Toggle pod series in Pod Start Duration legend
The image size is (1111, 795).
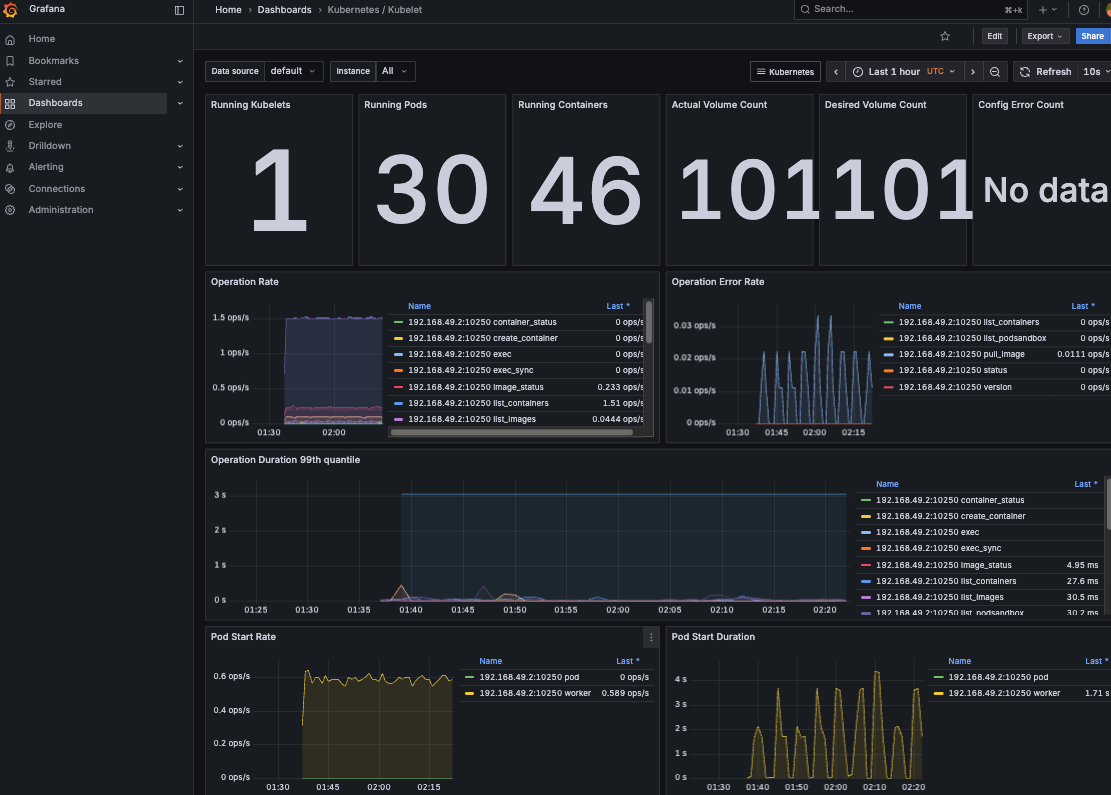(x=998, y=677)
